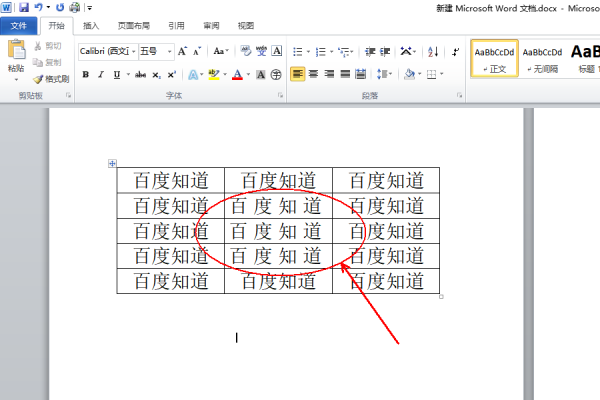Open the 段落 paragraph dialog launcher
Image resolution: width=600 pixels, height=400 pixels.
pos(460,95)
